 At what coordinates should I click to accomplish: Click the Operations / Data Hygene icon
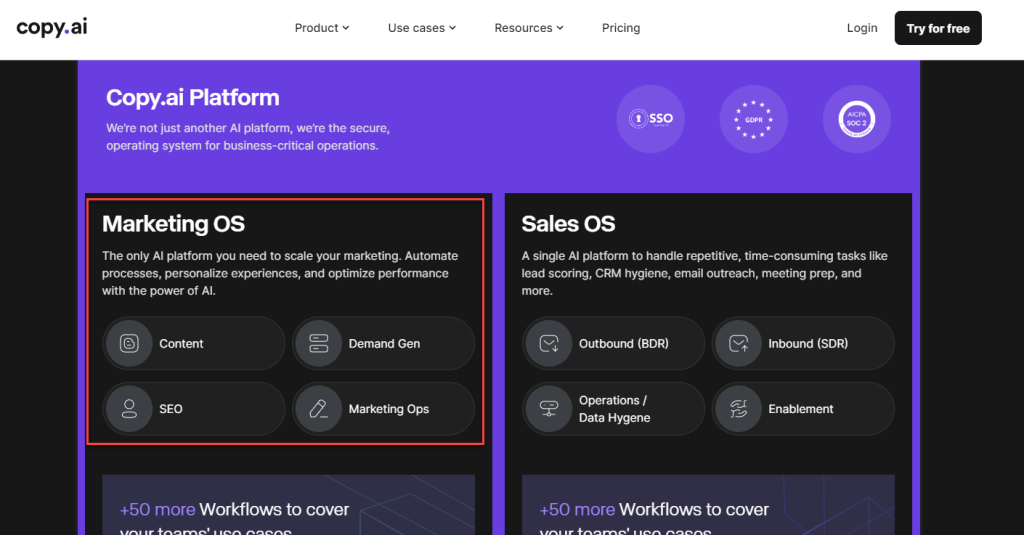click(x=549, y=409)
